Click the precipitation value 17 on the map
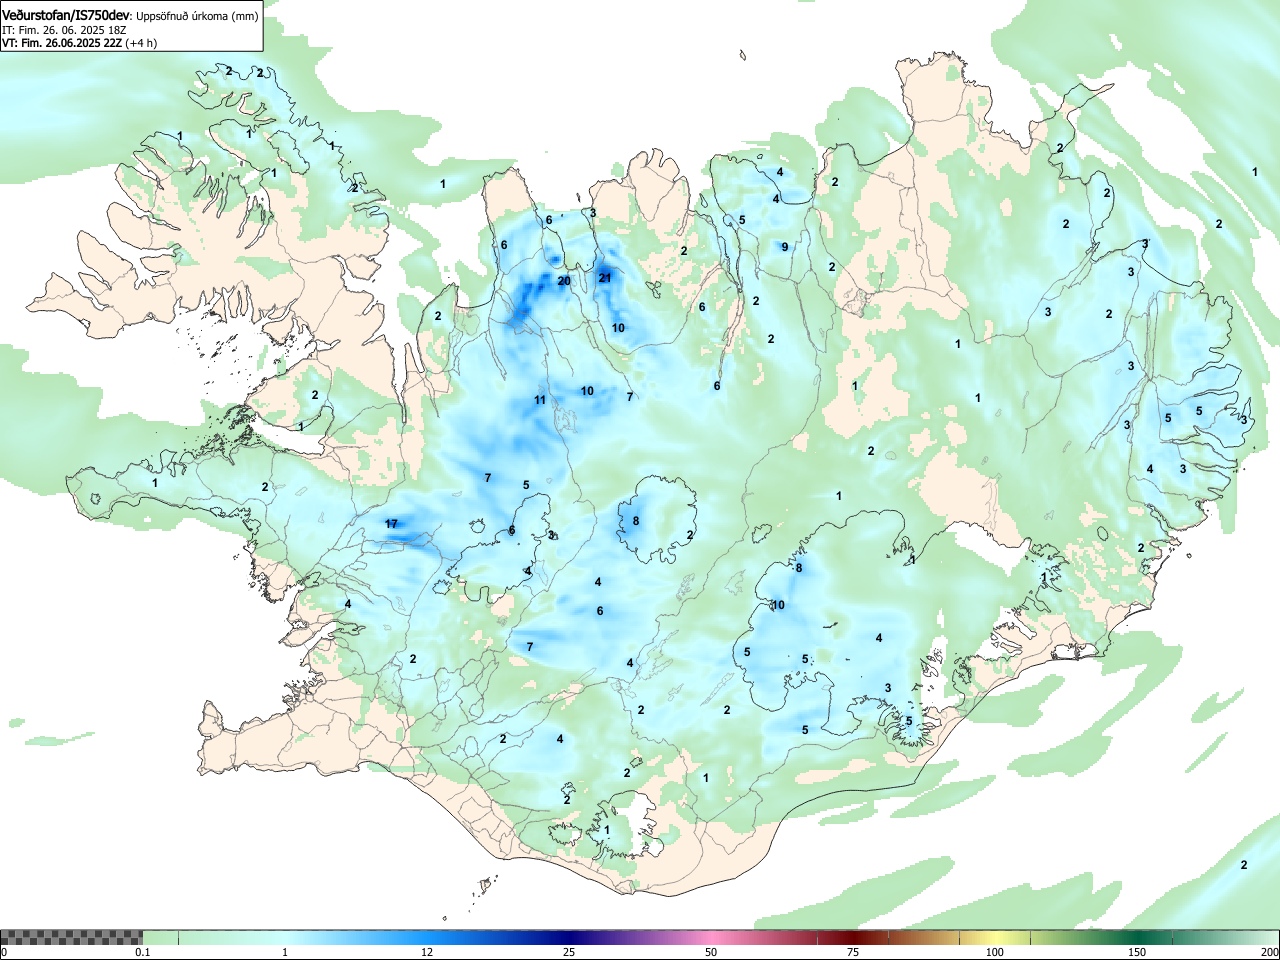The width and height of the screenshot is (1280, 960). click(391, 524)
